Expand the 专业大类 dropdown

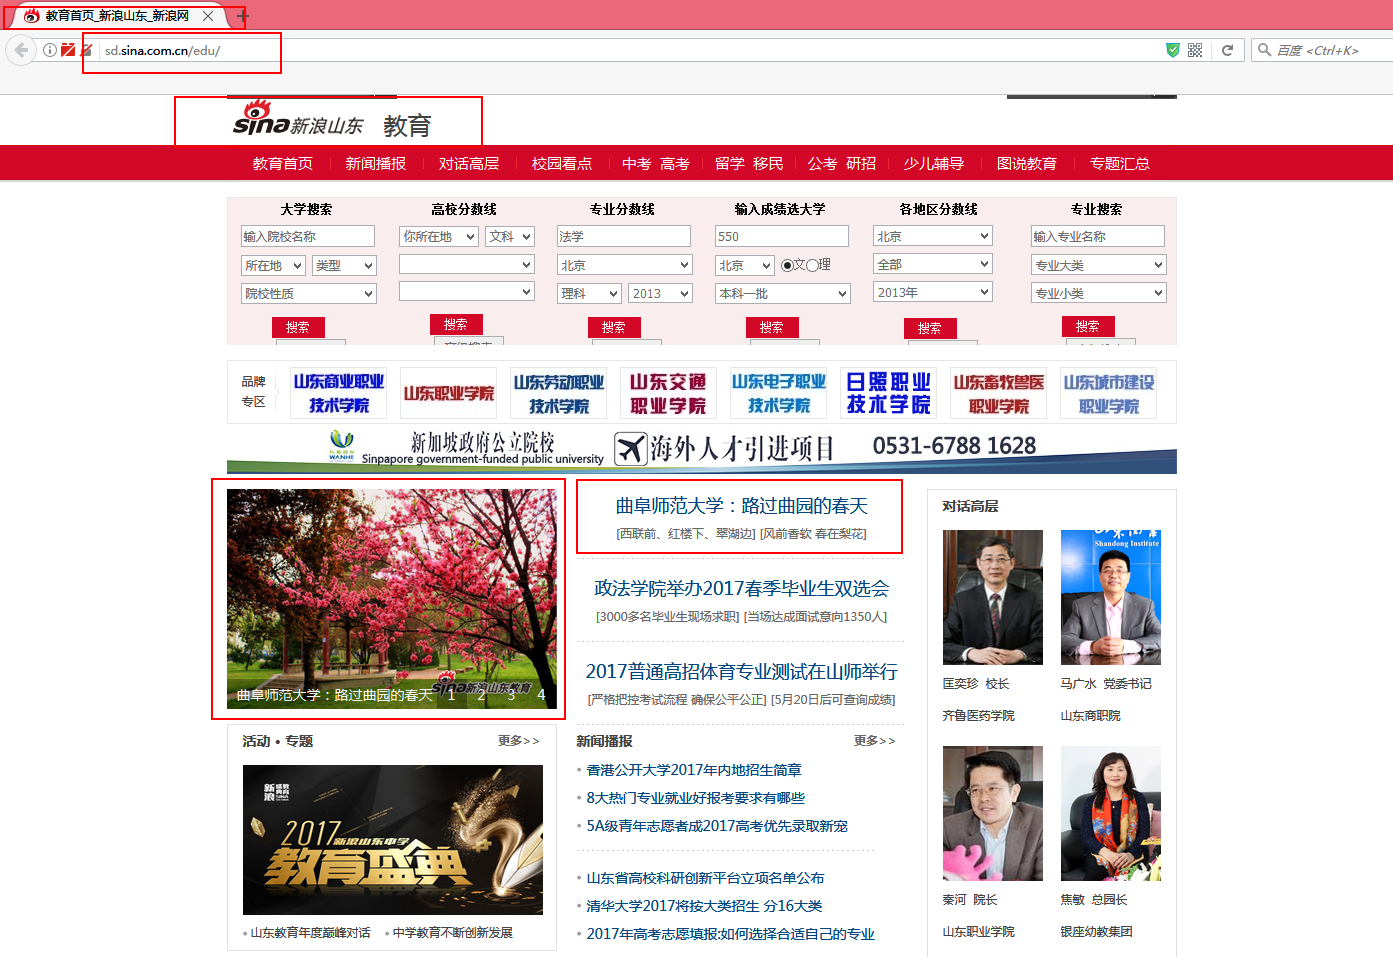pyautogui.click(x=1098, y=265)
